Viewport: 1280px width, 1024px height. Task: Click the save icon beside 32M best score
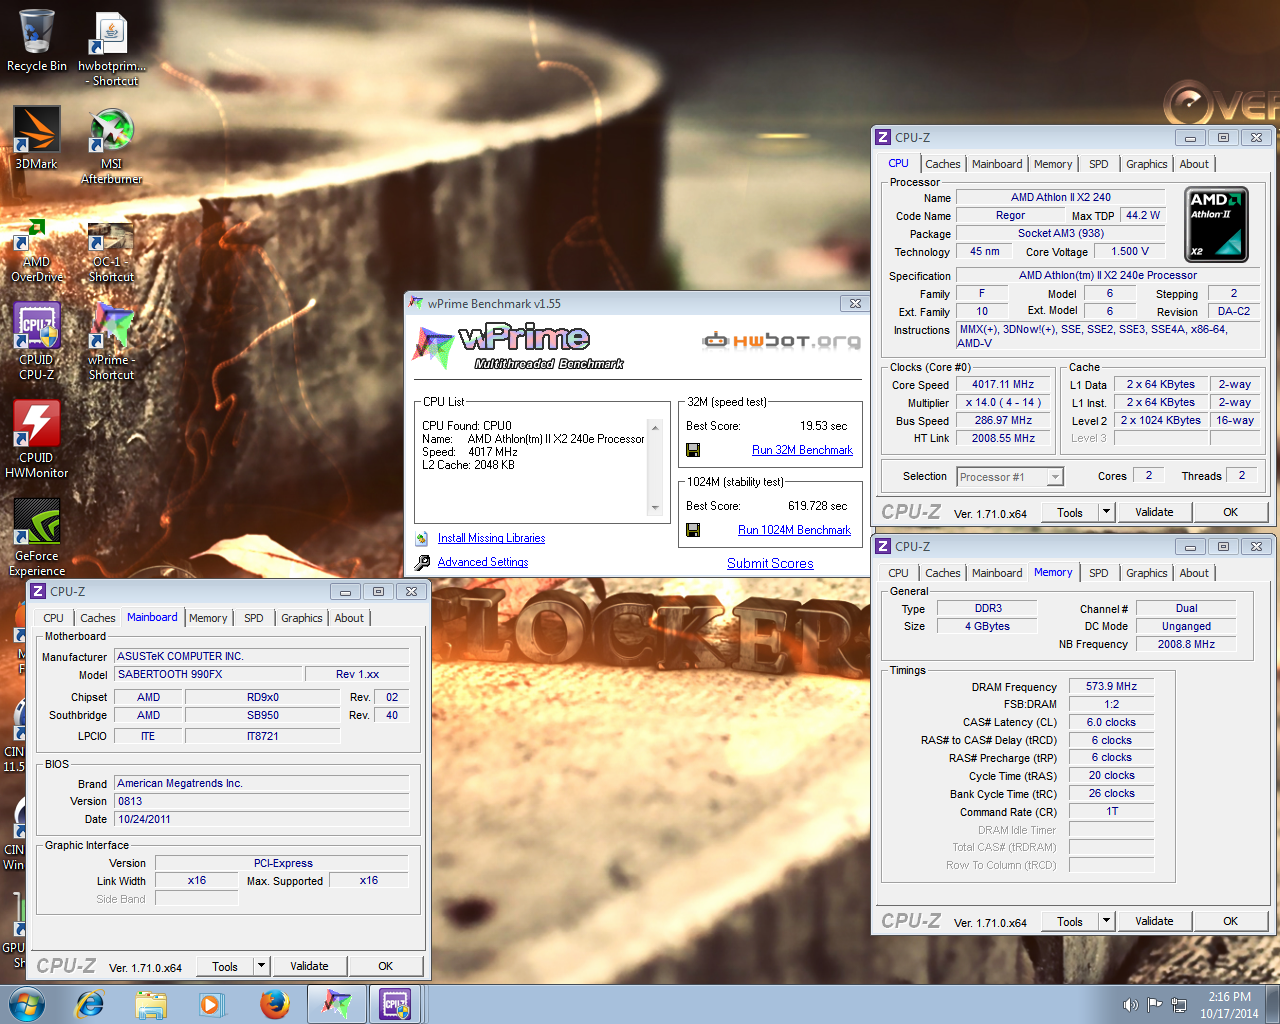coord(693,450)
